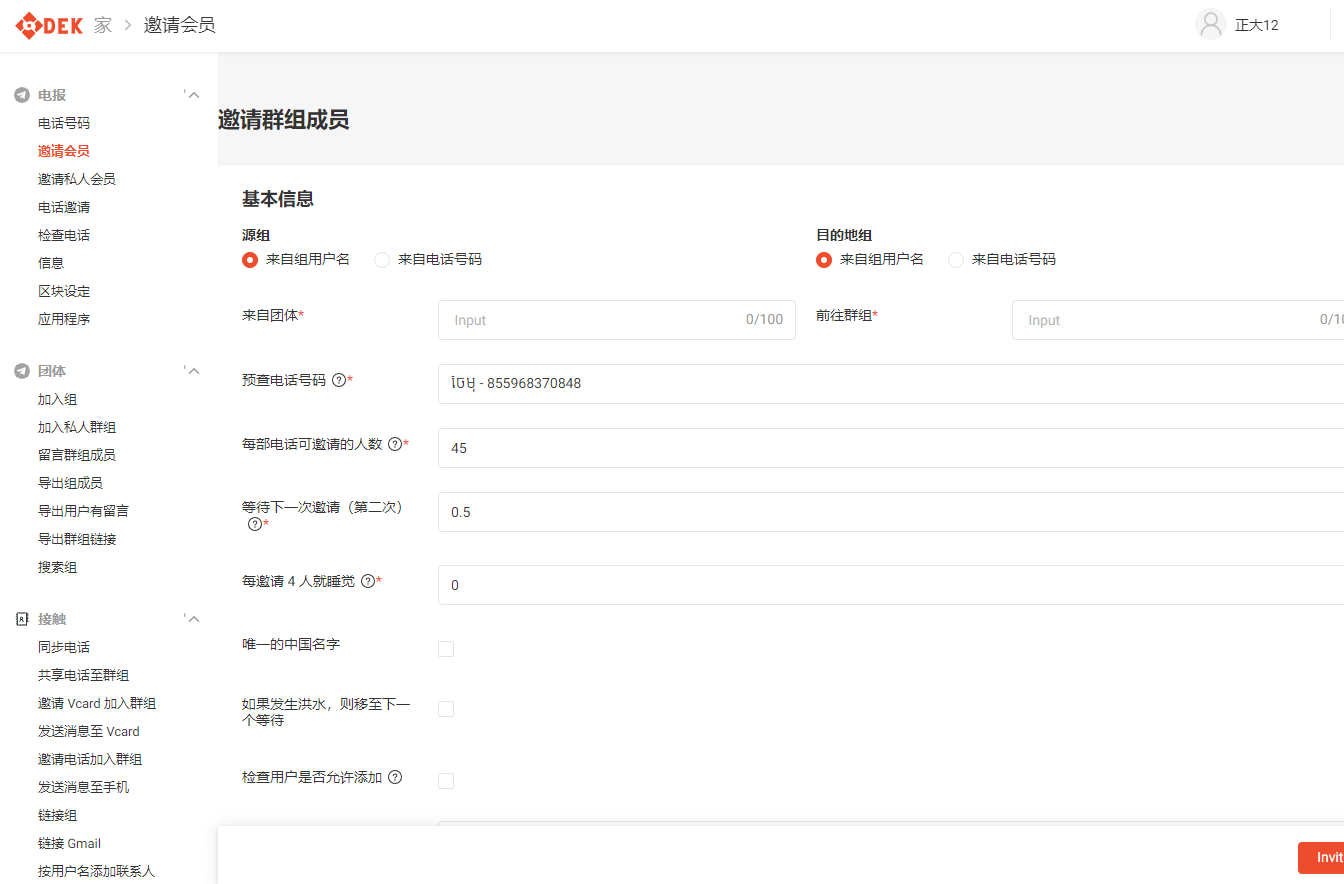The height and width of the screenshot is (884, 1344).
Task: Collapse the 接触 sidebar section
Action: click(x=194, y=619)
